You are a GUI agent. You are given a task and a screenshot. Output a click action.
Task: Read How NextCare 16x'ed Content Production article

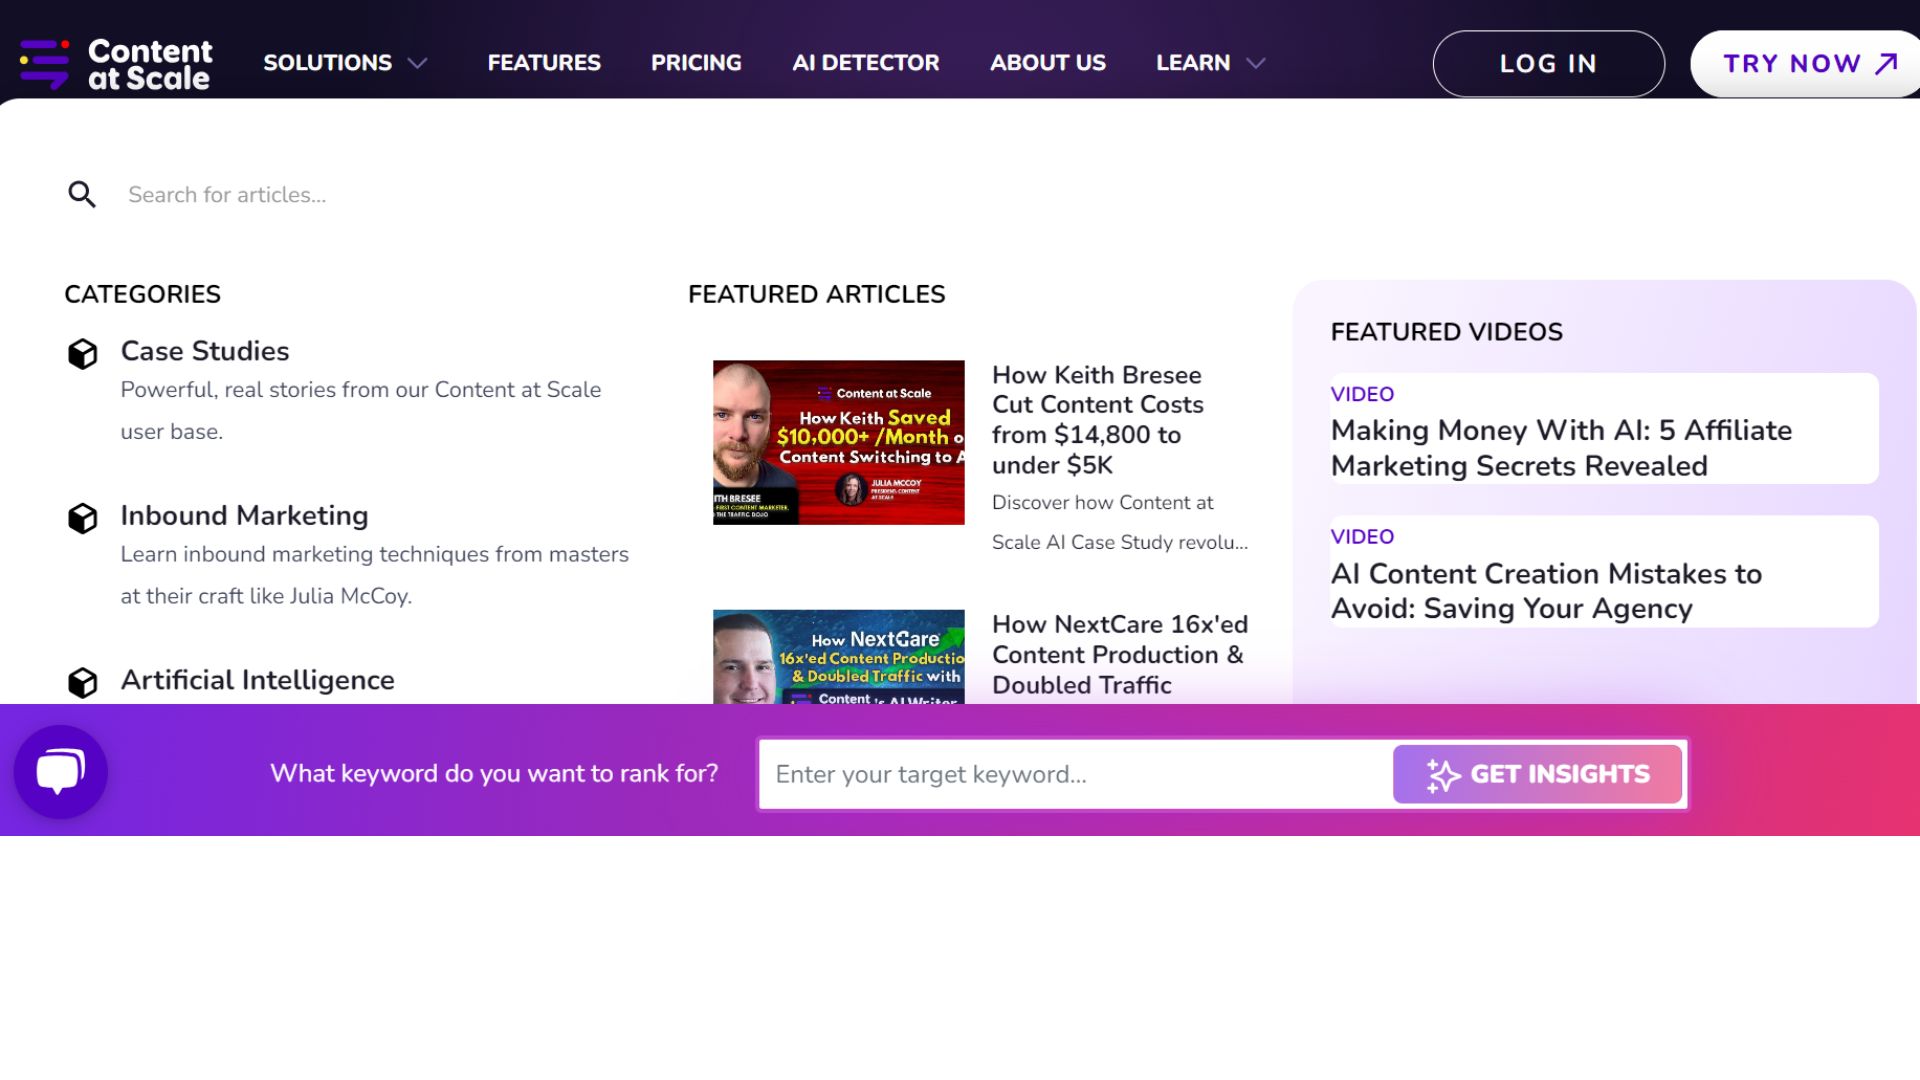(x=1120, y=655)
